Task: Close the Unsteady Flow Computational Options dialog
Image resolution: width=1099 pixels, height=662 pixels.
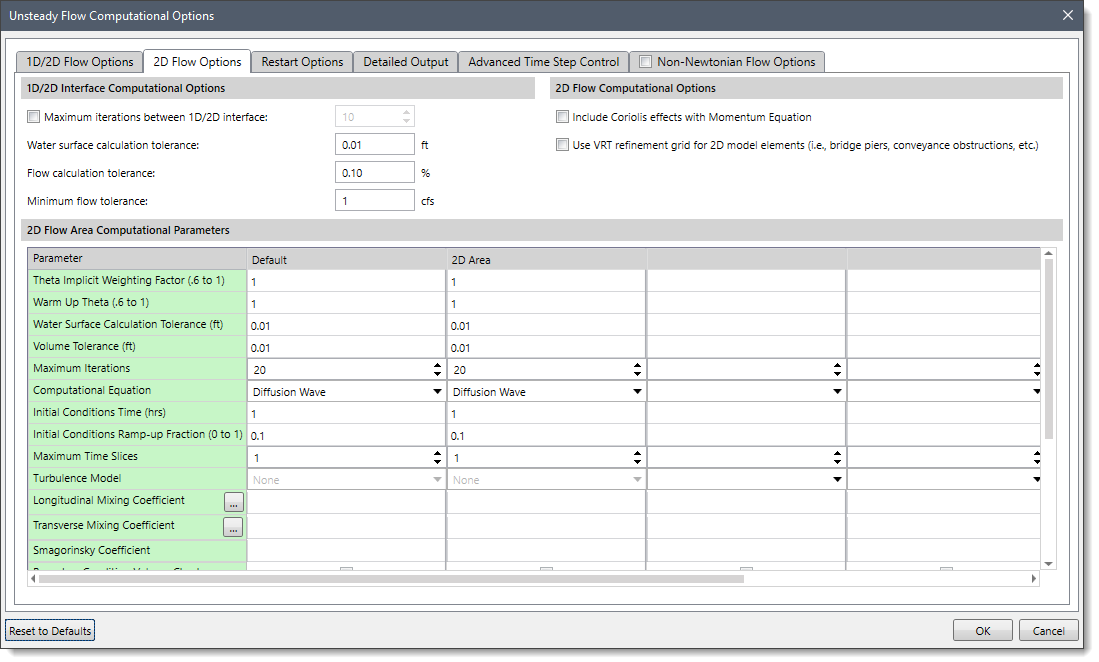Action: tap(1067, 16)
